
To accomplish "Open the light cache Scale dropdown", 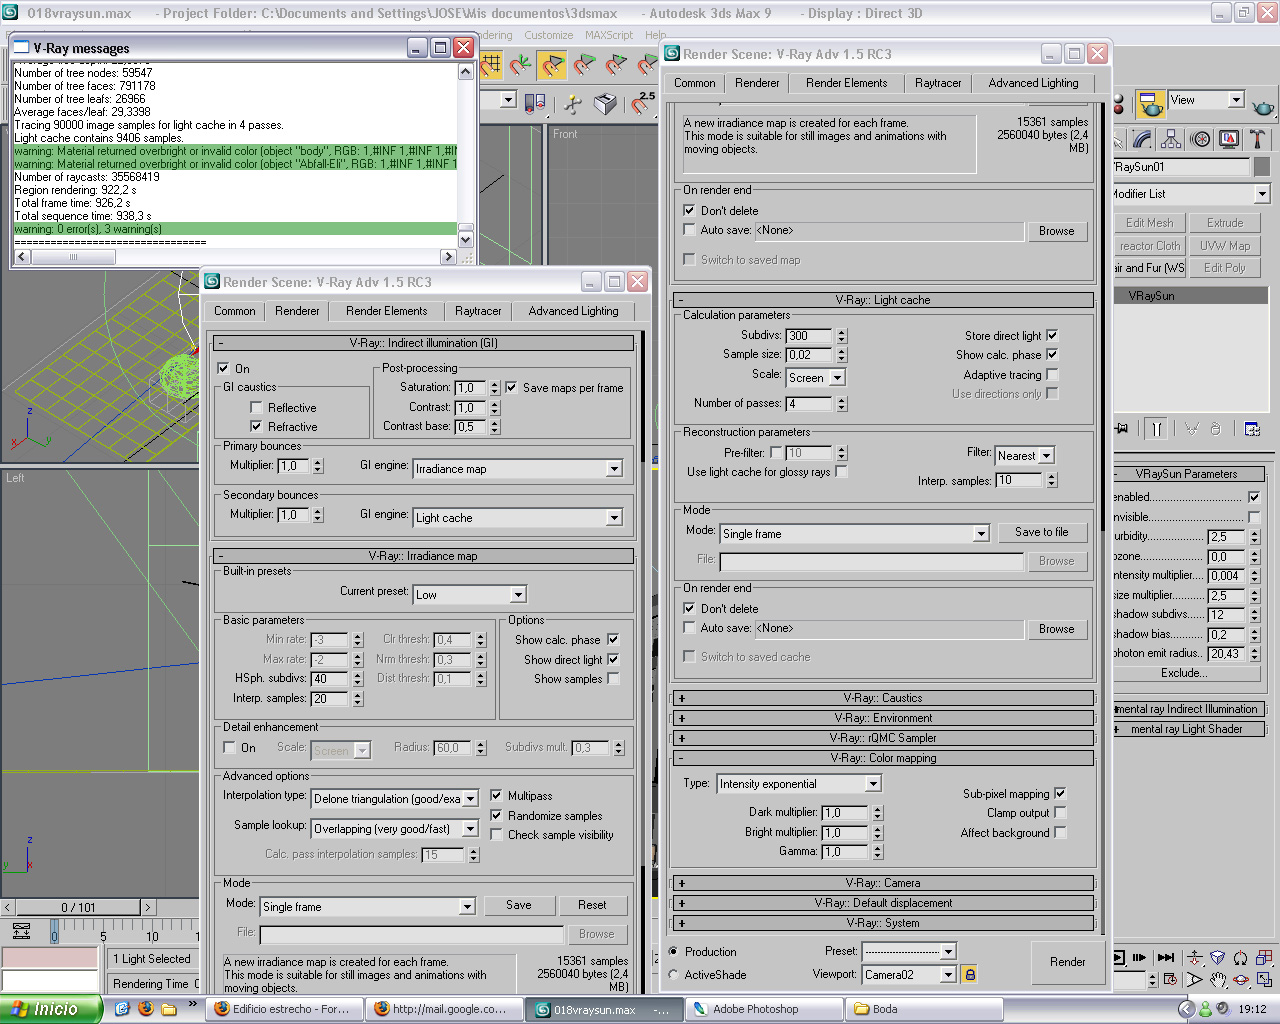I will (815, 378).
